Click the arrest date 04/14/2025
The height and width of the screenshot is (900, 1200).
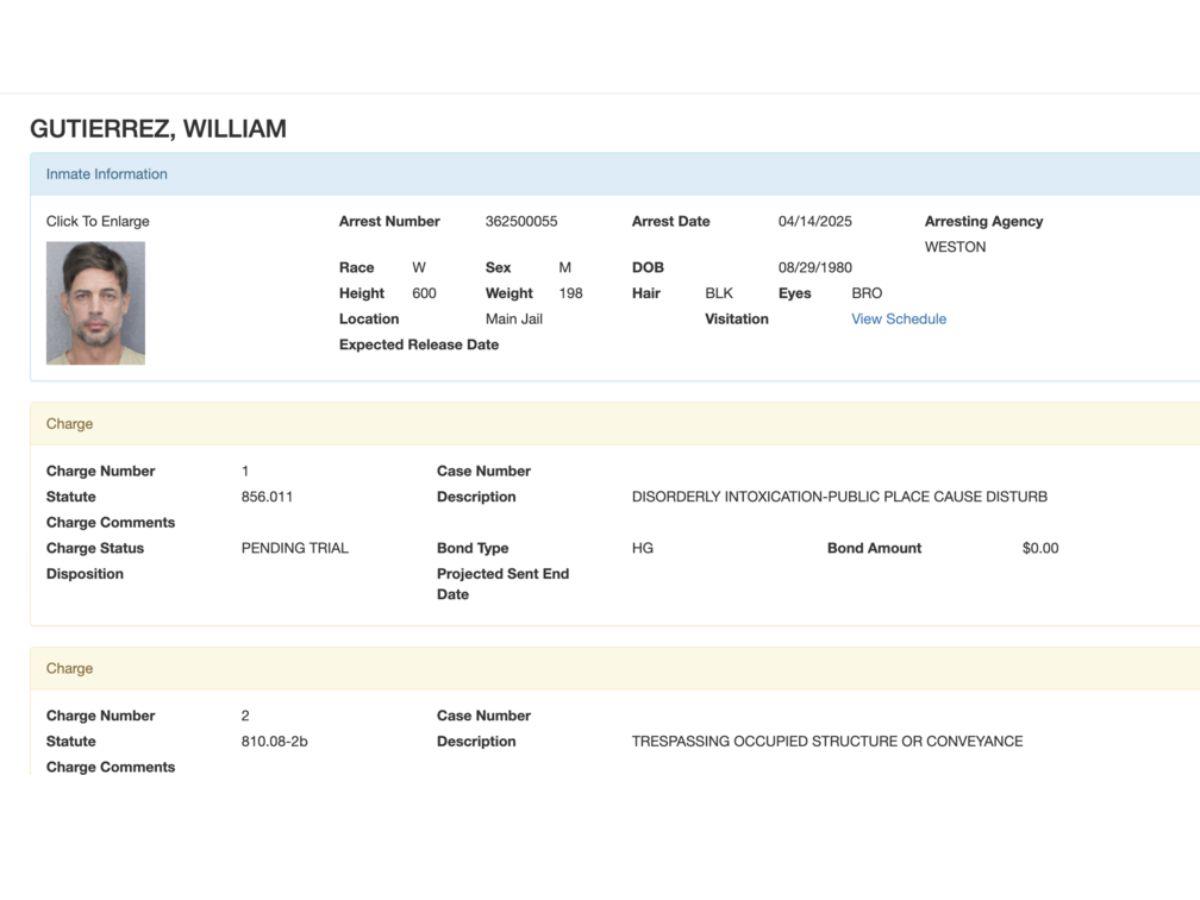point(815,221)
